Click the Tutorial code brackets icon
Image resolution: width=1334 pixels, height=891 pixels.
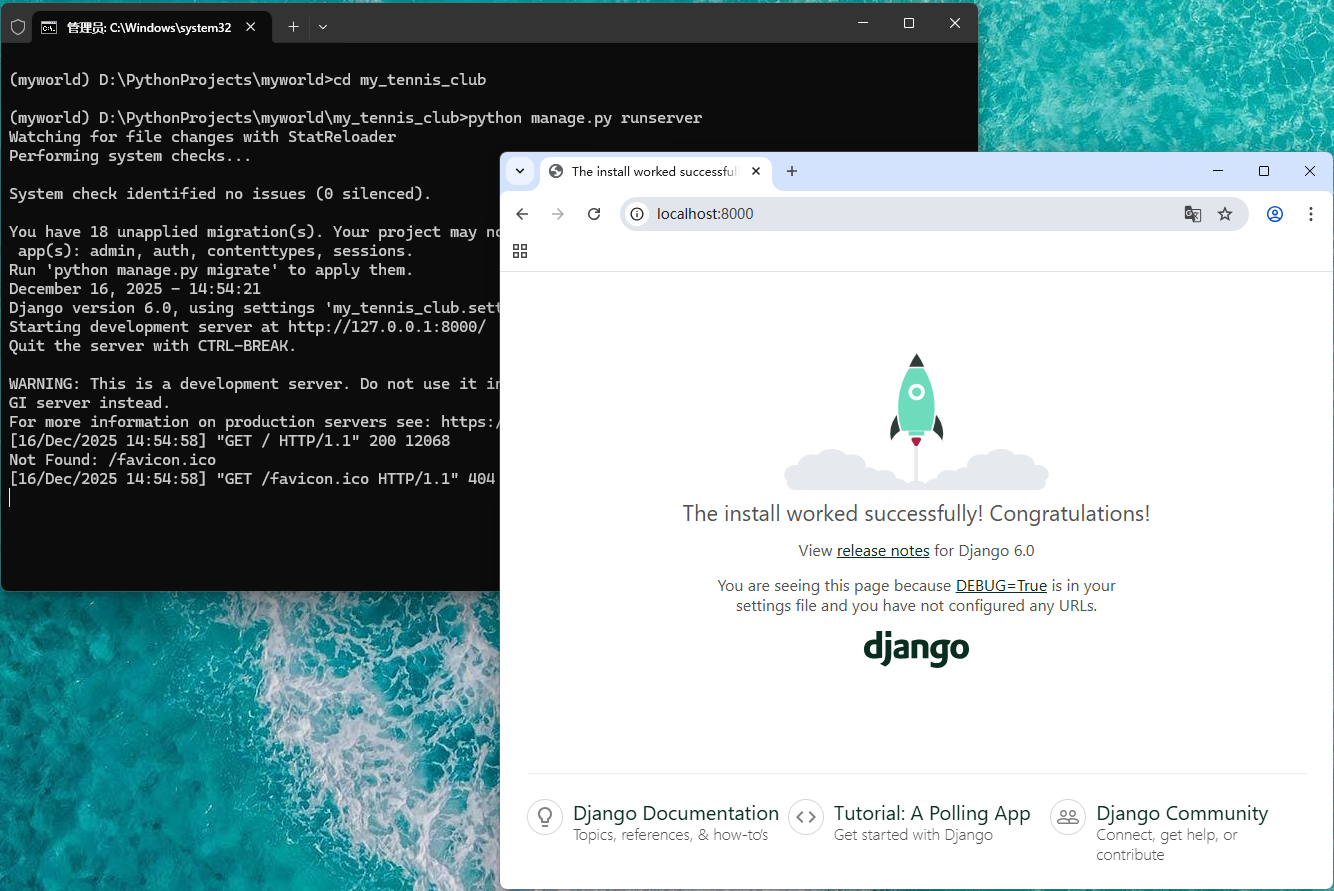(806, 817)
